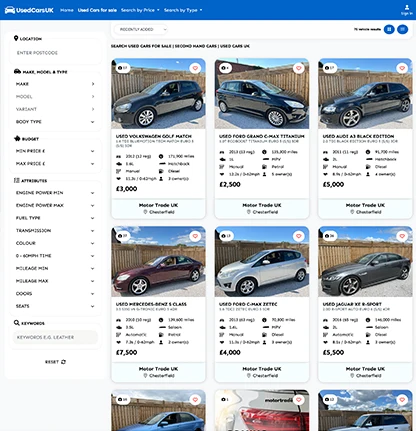Click the £2,500 price on Ford Grand C-Max
Image resolution: width=416 pixels, height=431 pixels.
(x=230, y=184)
